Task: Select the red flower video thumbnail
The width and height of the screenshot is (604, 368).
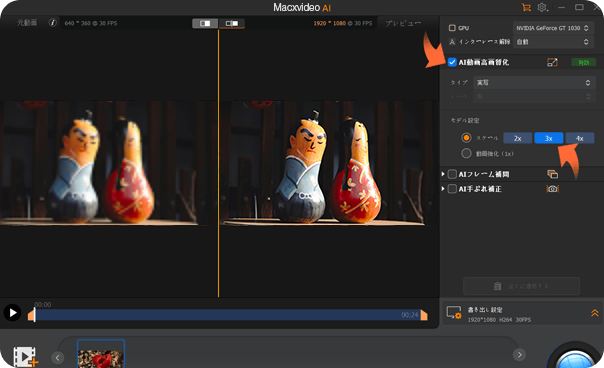Action: point(101,355)
